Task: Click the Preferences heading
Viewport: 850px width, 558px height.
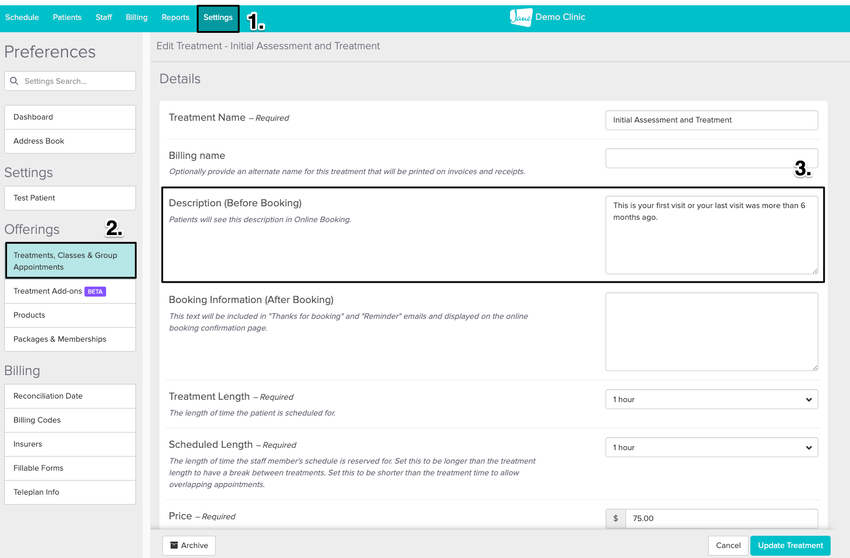Action: pyautogui.click(x=50, y=52)
